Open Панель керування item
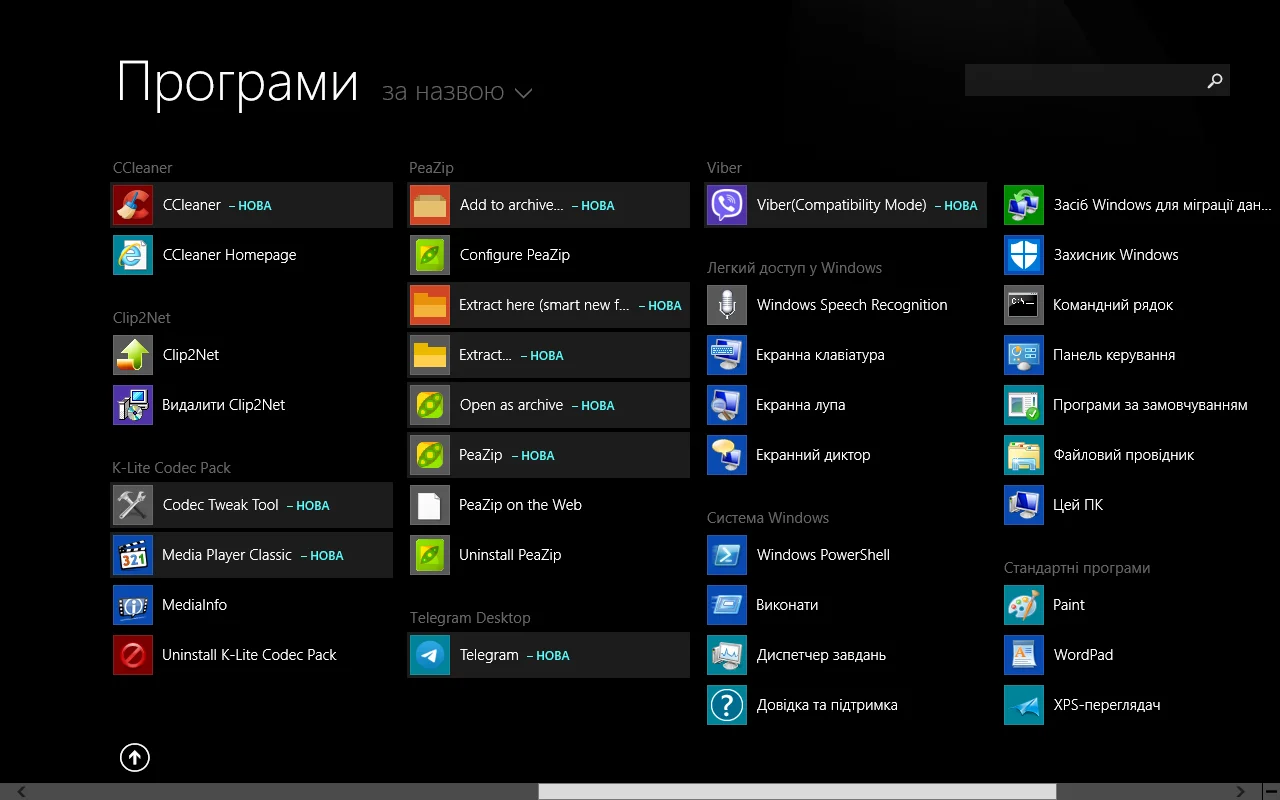The width and height of the screenshot is (1280, 800). (1113, 355)
